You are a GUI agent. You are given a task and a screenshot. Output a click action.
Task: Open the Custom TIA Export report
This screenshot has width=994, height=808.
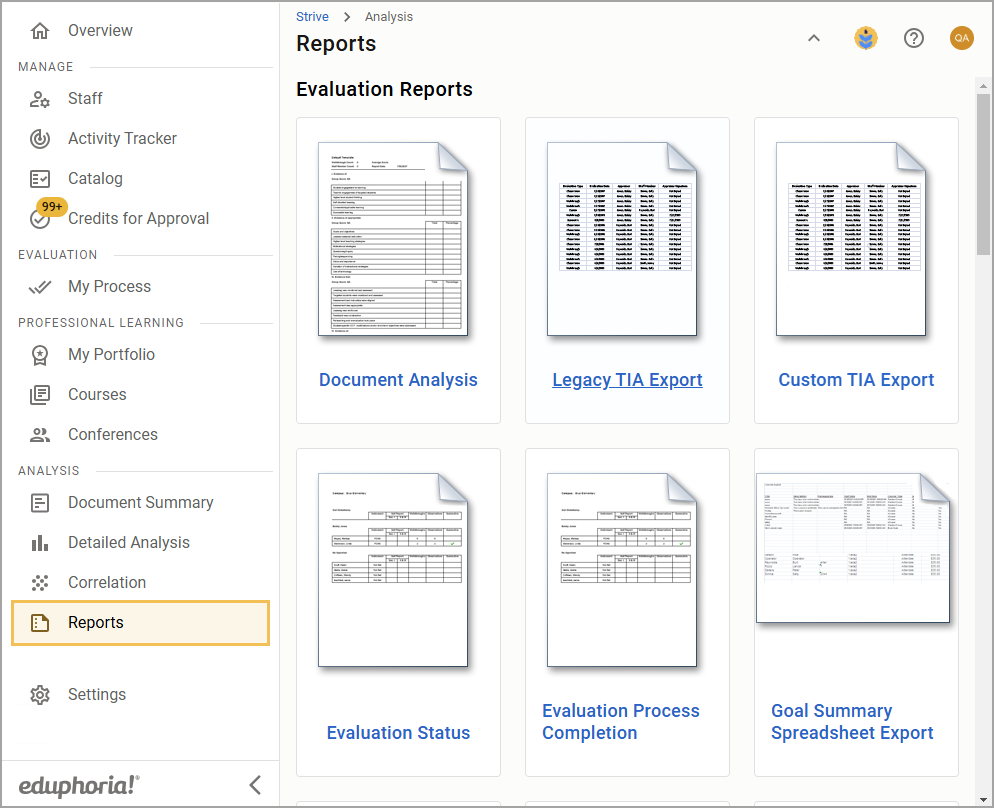pyautogui.click(x=856, y=380)
